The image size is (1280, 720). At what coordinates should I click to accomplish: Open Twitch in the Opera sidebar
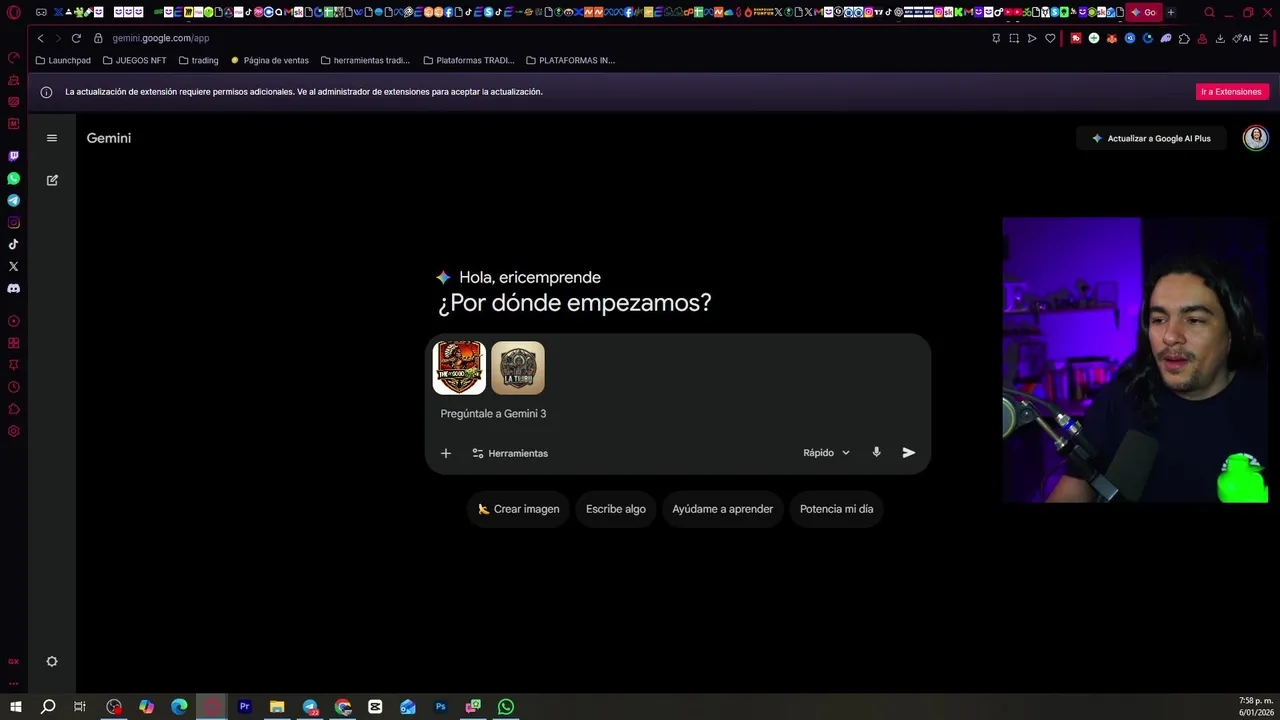[13, 156]
